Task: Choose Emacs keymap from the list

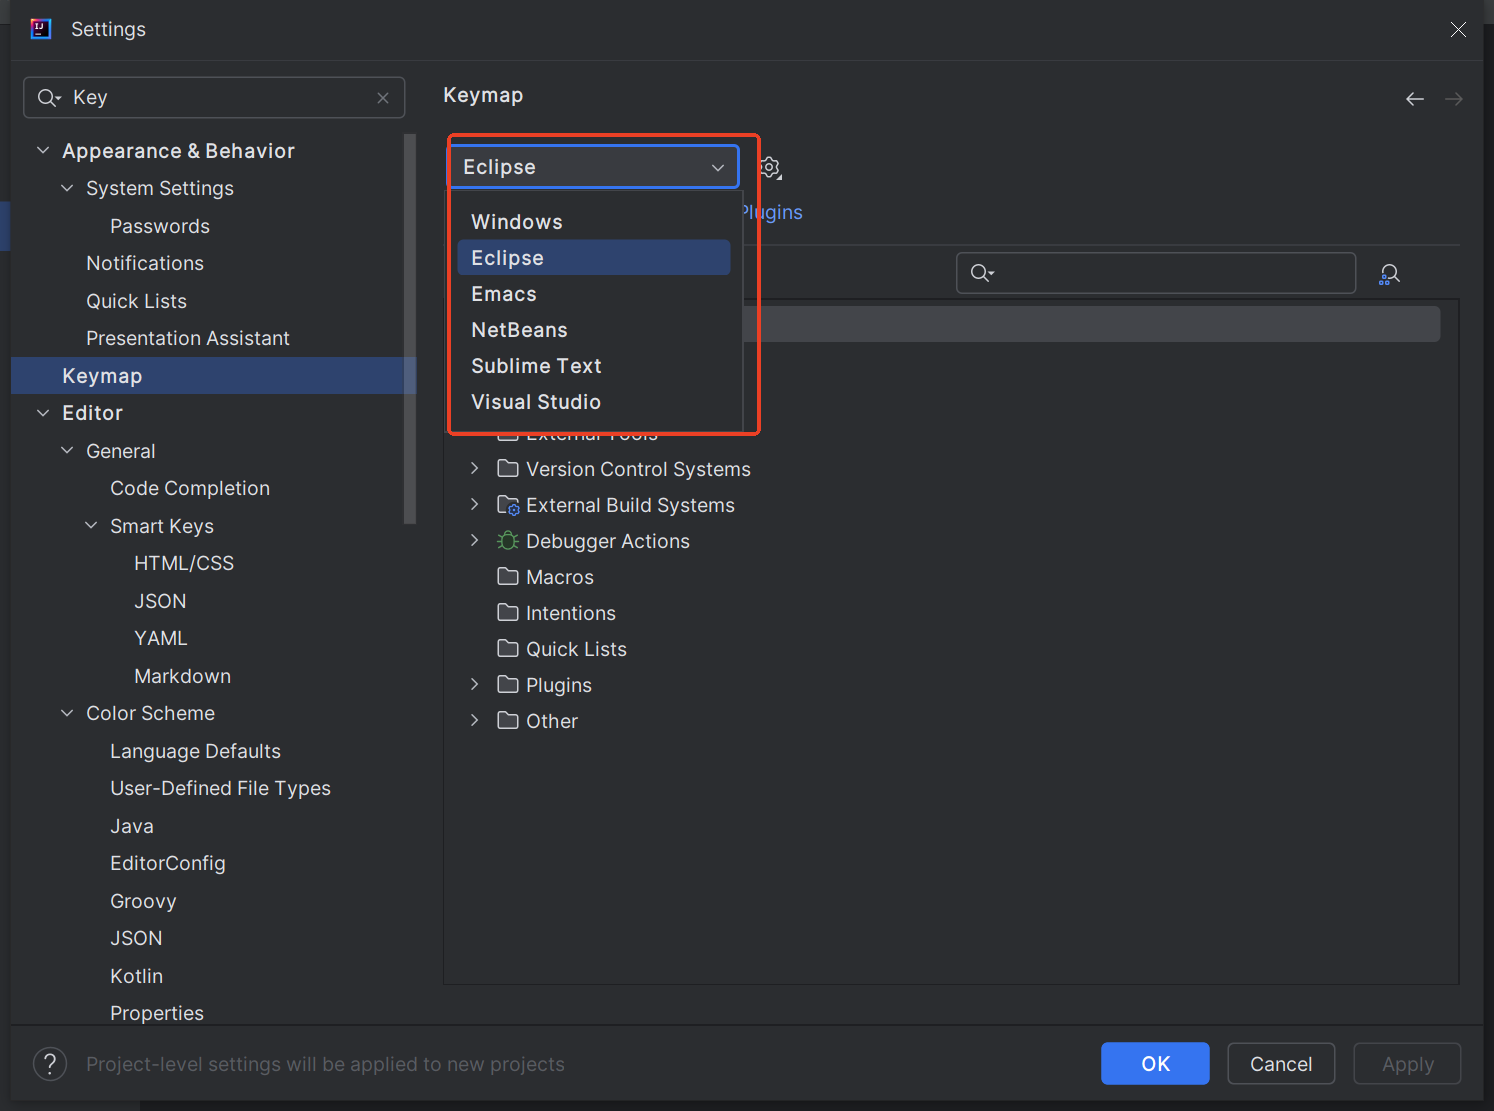Action: 594,294
